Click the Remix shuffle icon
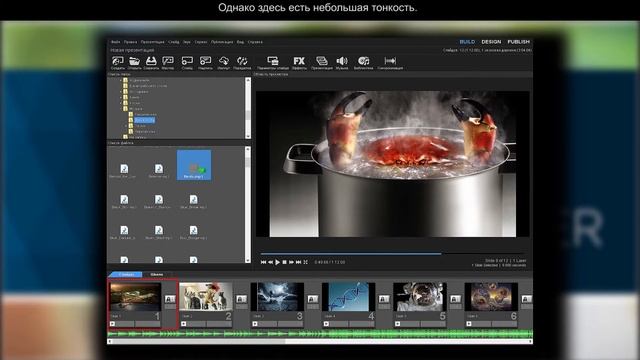This screenshot has height=360, width=640. tap(242, 61)
